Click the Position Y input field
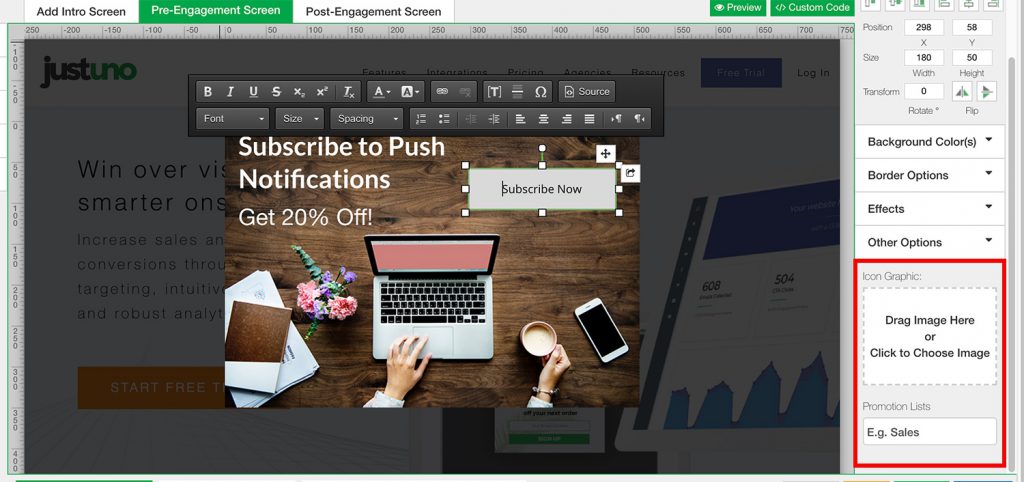 coord(972,27)
